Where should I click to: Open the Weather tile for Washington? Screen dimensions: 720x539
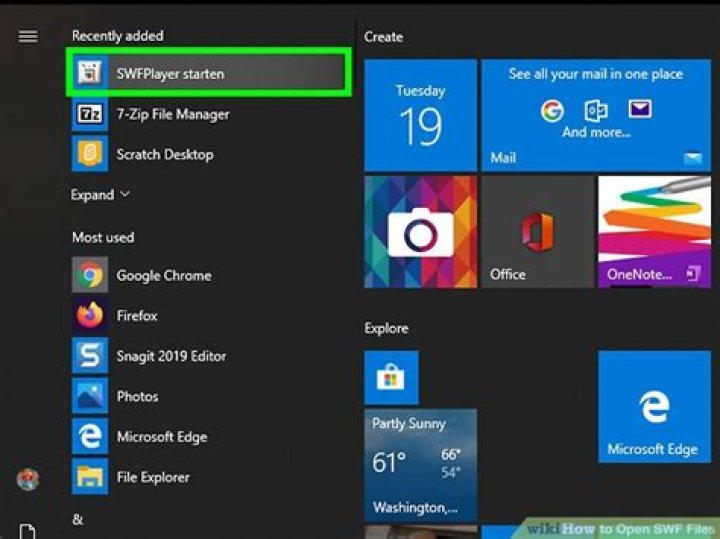click(x=419, y=463)
